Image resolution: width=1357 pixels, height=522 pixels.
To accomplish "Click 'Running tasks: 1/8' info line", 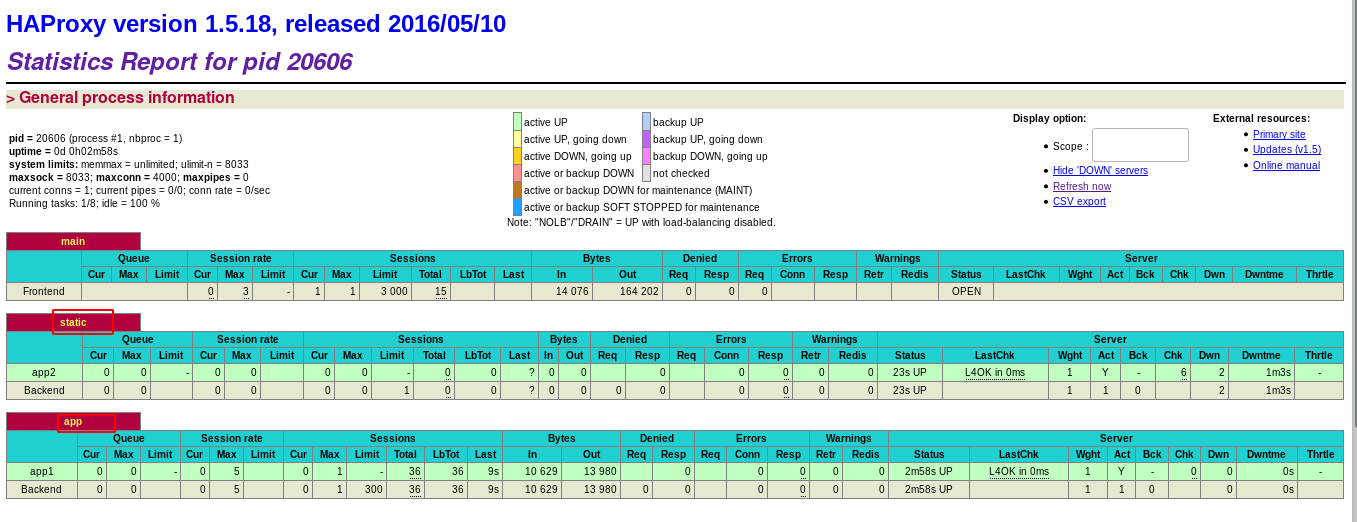I will [x=84, y=203].
